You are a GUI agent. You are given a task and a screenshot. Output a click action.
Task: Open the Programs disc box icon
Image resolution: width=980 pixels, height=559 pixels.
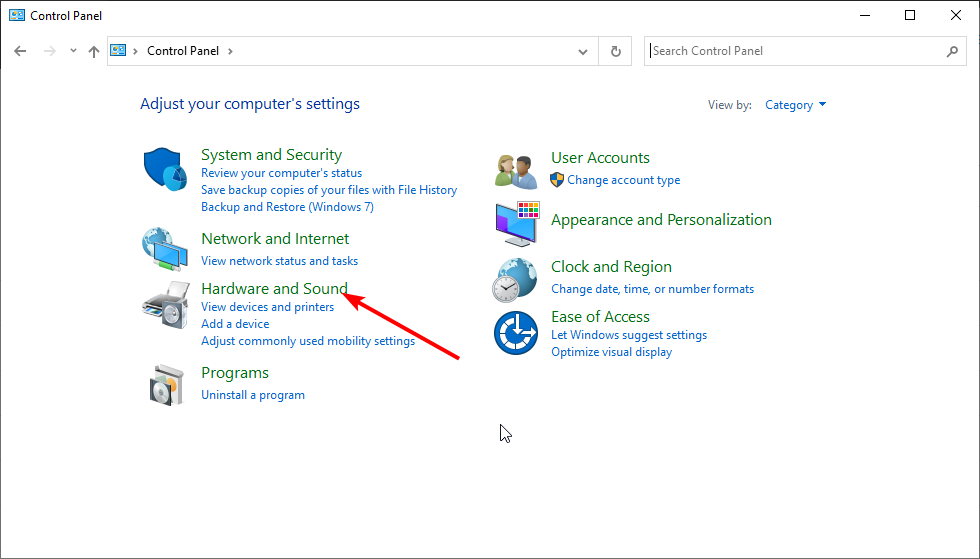[165, 384]
